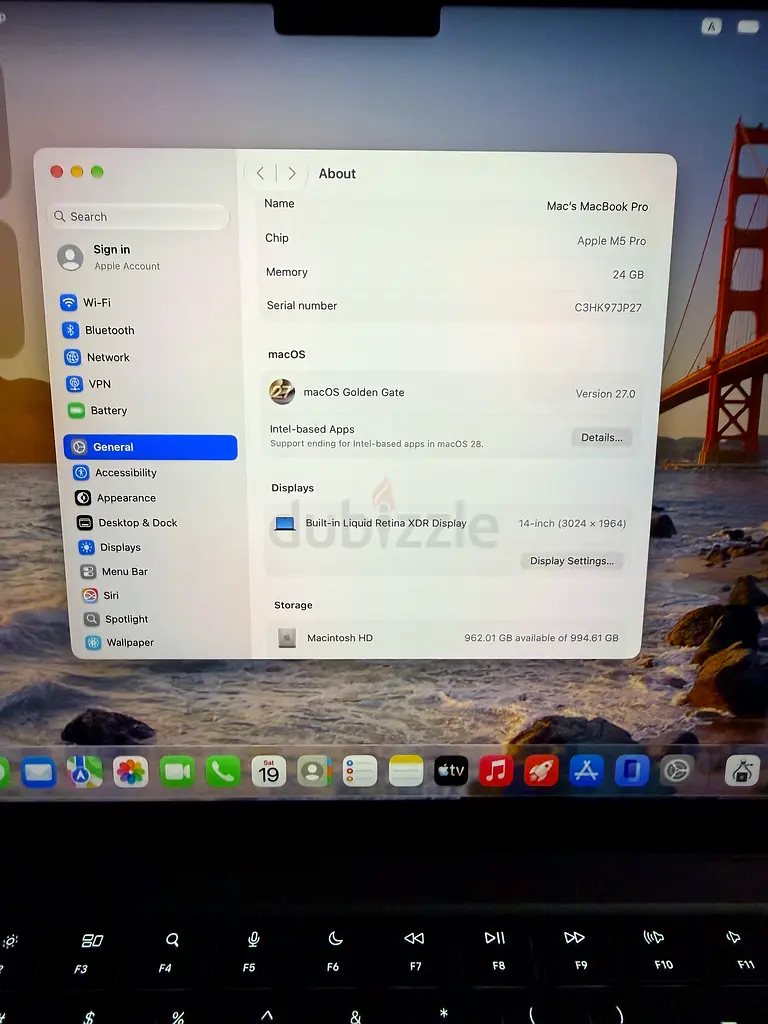Select Network in the sidebar
The image size is (768, 1024).
(97, 357)
